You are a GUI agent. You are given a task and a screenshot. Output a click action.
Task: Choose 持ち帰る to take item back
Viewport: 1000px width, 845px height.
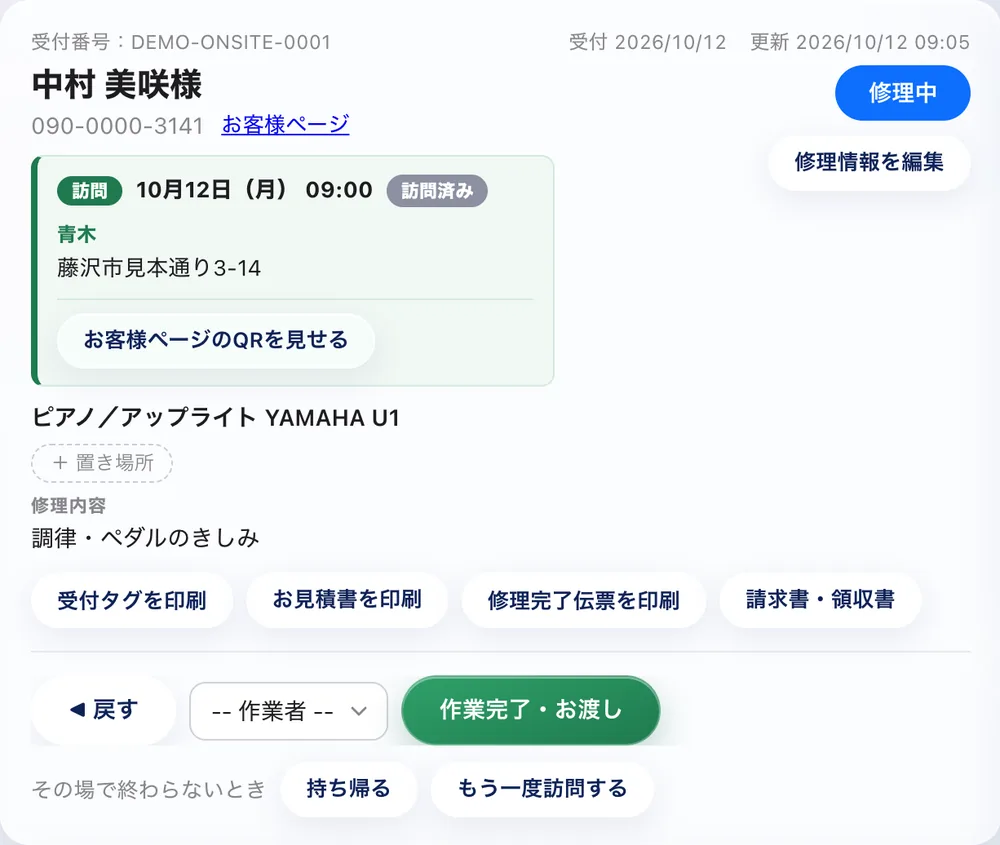click(x=348, y=789)
